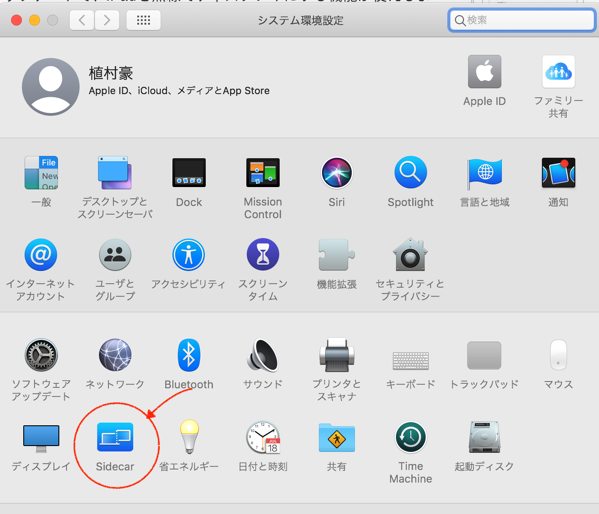Open インターネットアカウント preferences

pos(41,255)
